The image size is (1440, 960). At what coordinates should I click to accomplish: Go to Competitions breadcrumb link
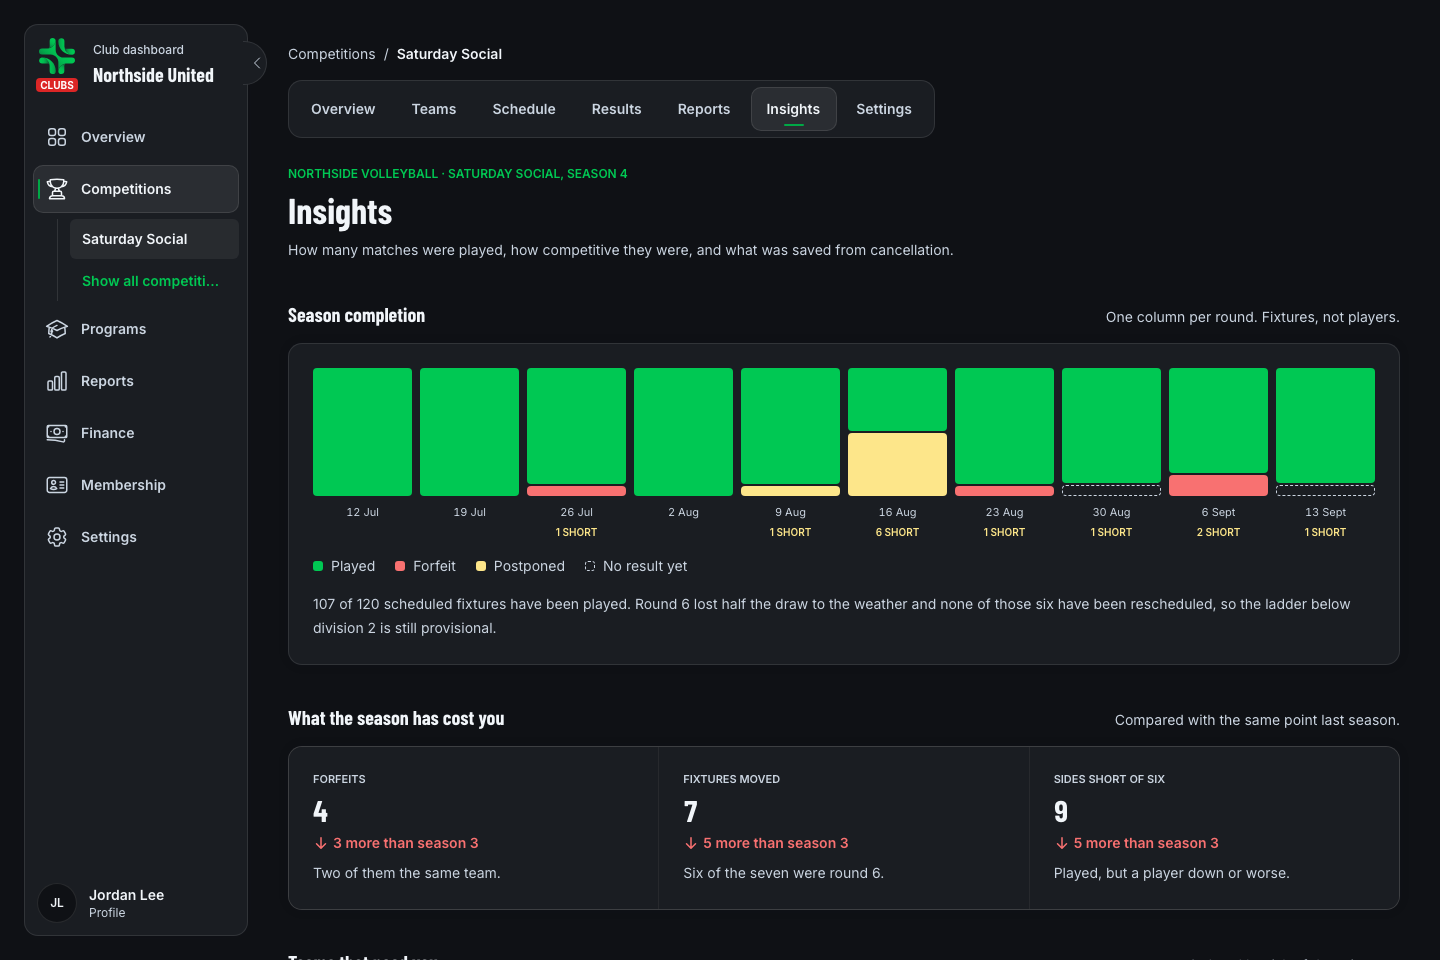[x=332, y=54]
